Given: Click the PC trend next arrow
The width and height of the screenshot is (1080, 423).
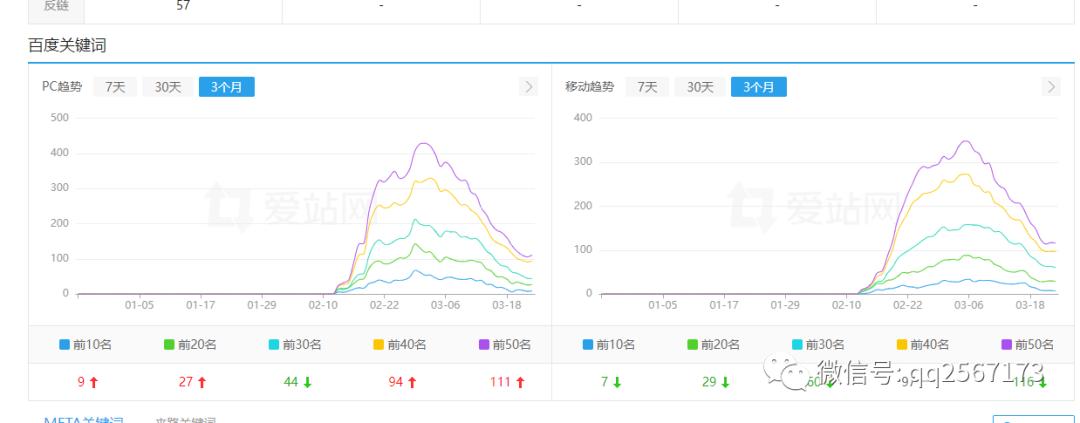Looking at the screenshot, I should [x=529, y=87].
